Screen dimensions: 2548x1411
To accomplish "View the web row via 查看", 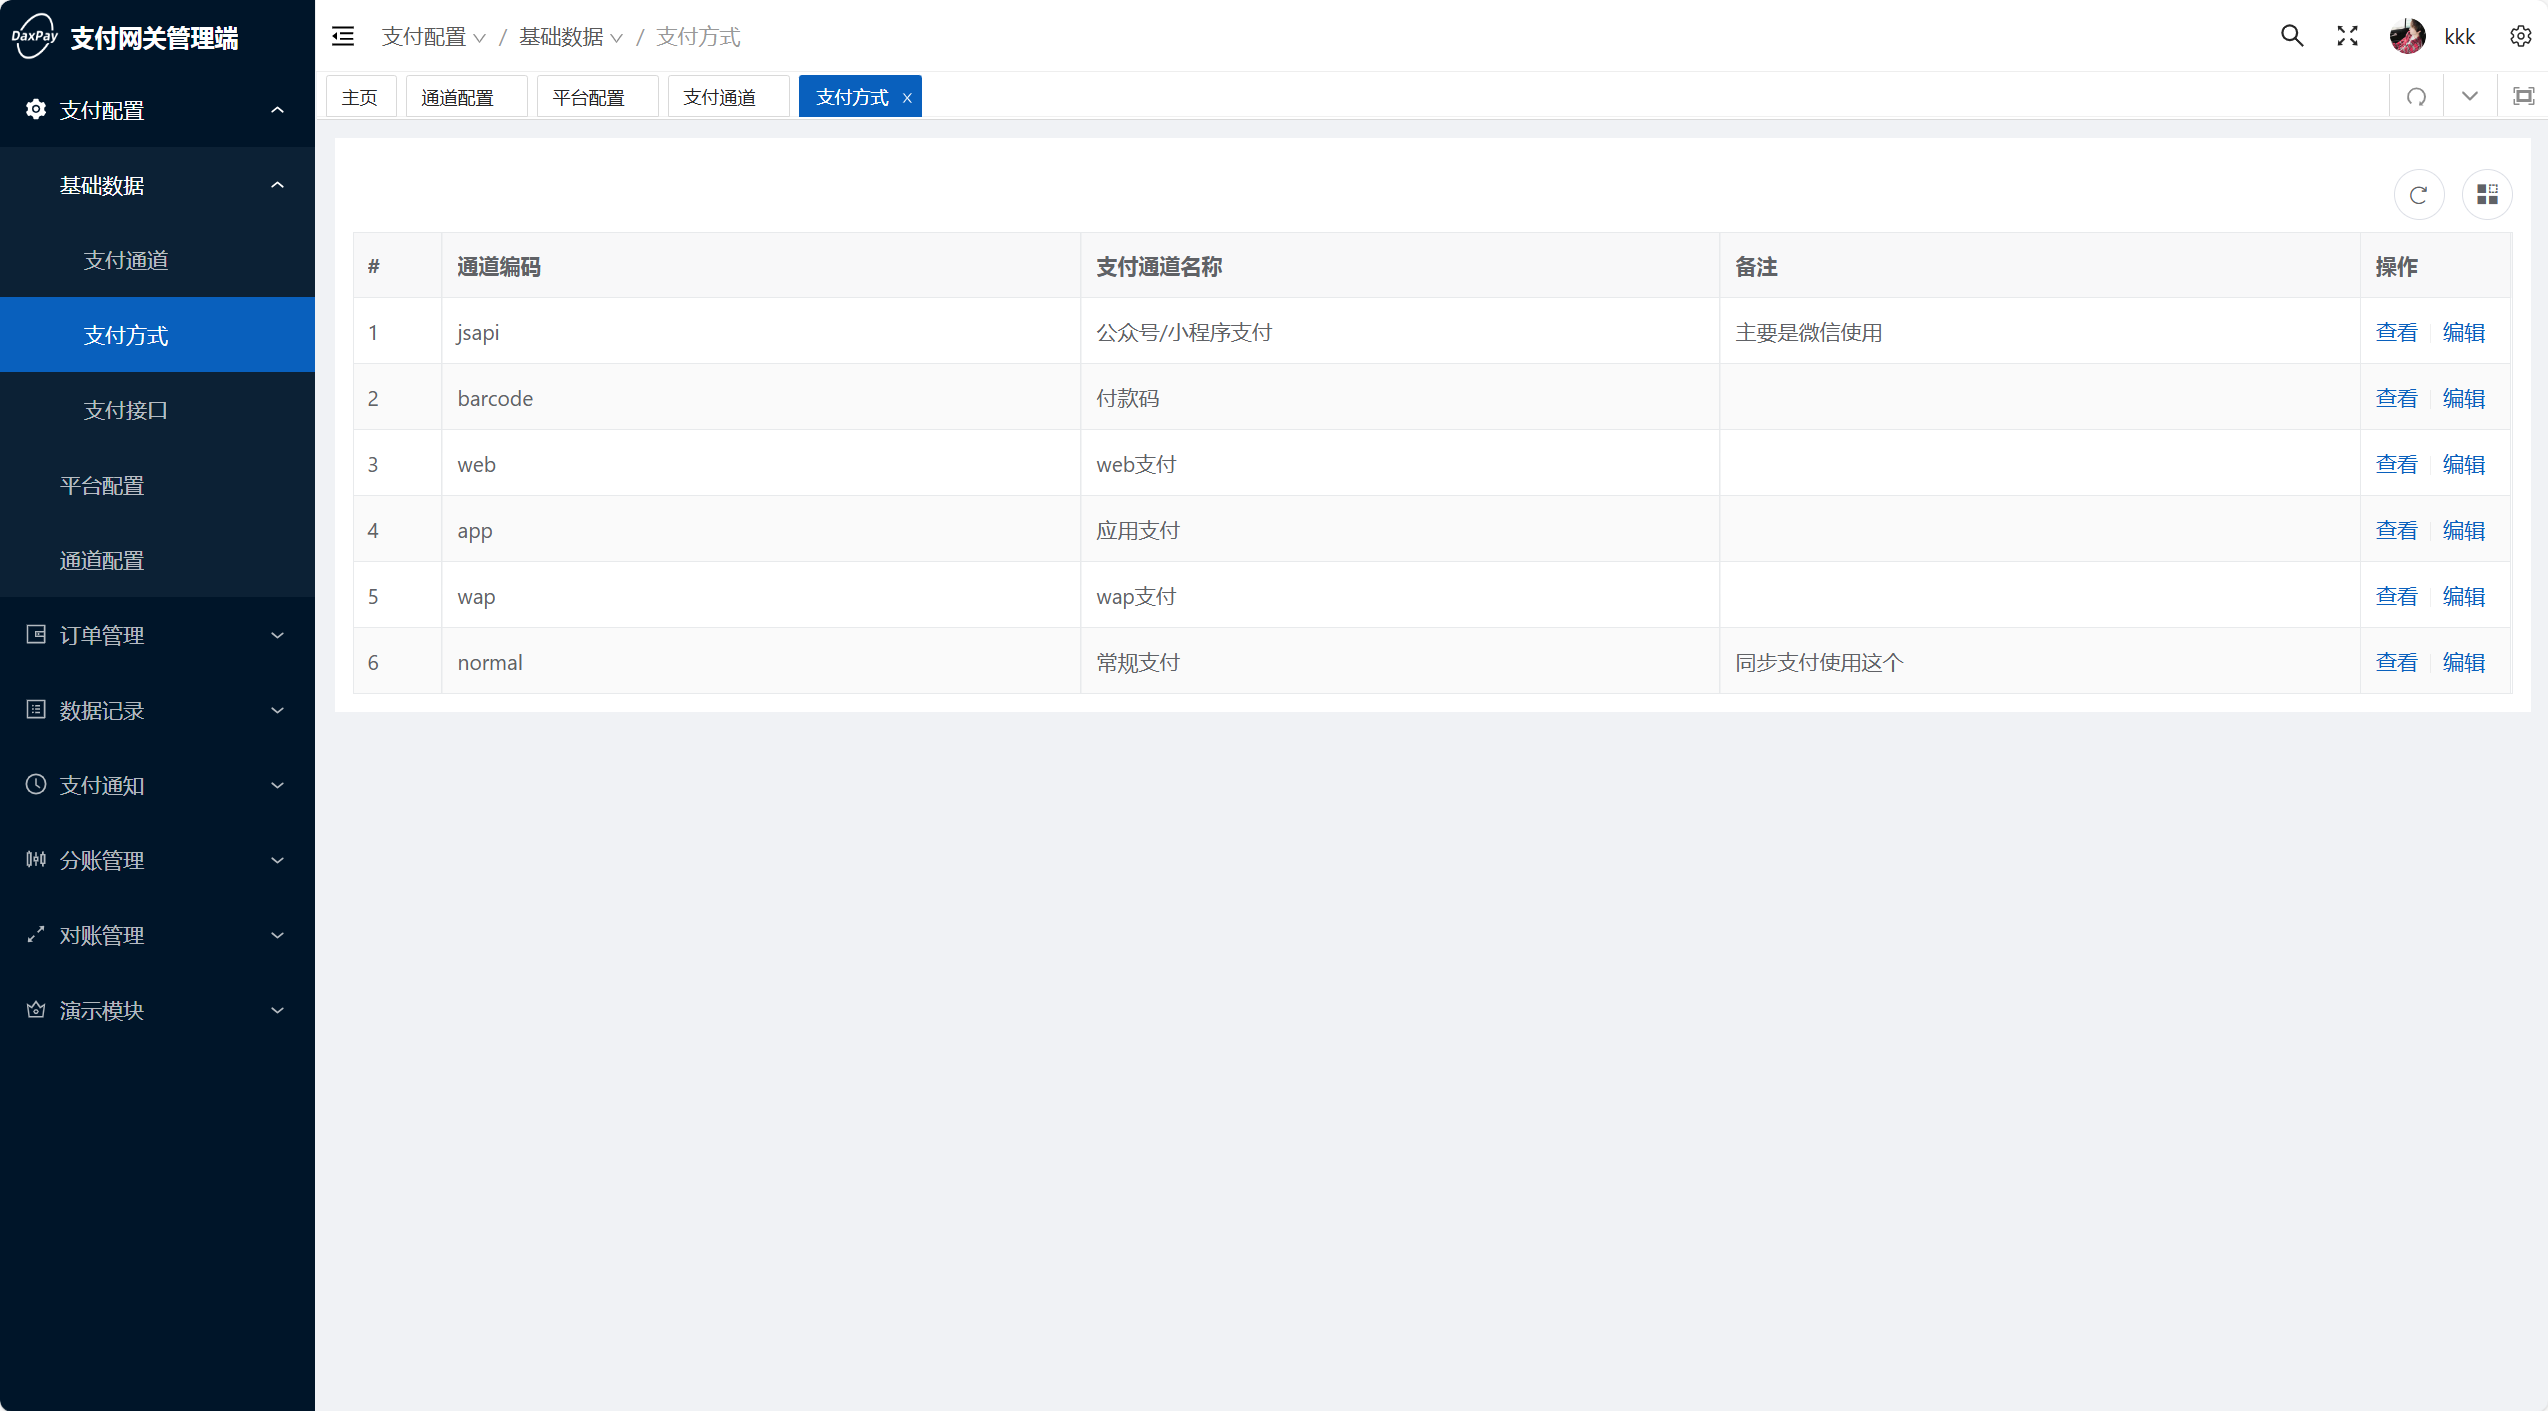I will tap(2396, 464).
